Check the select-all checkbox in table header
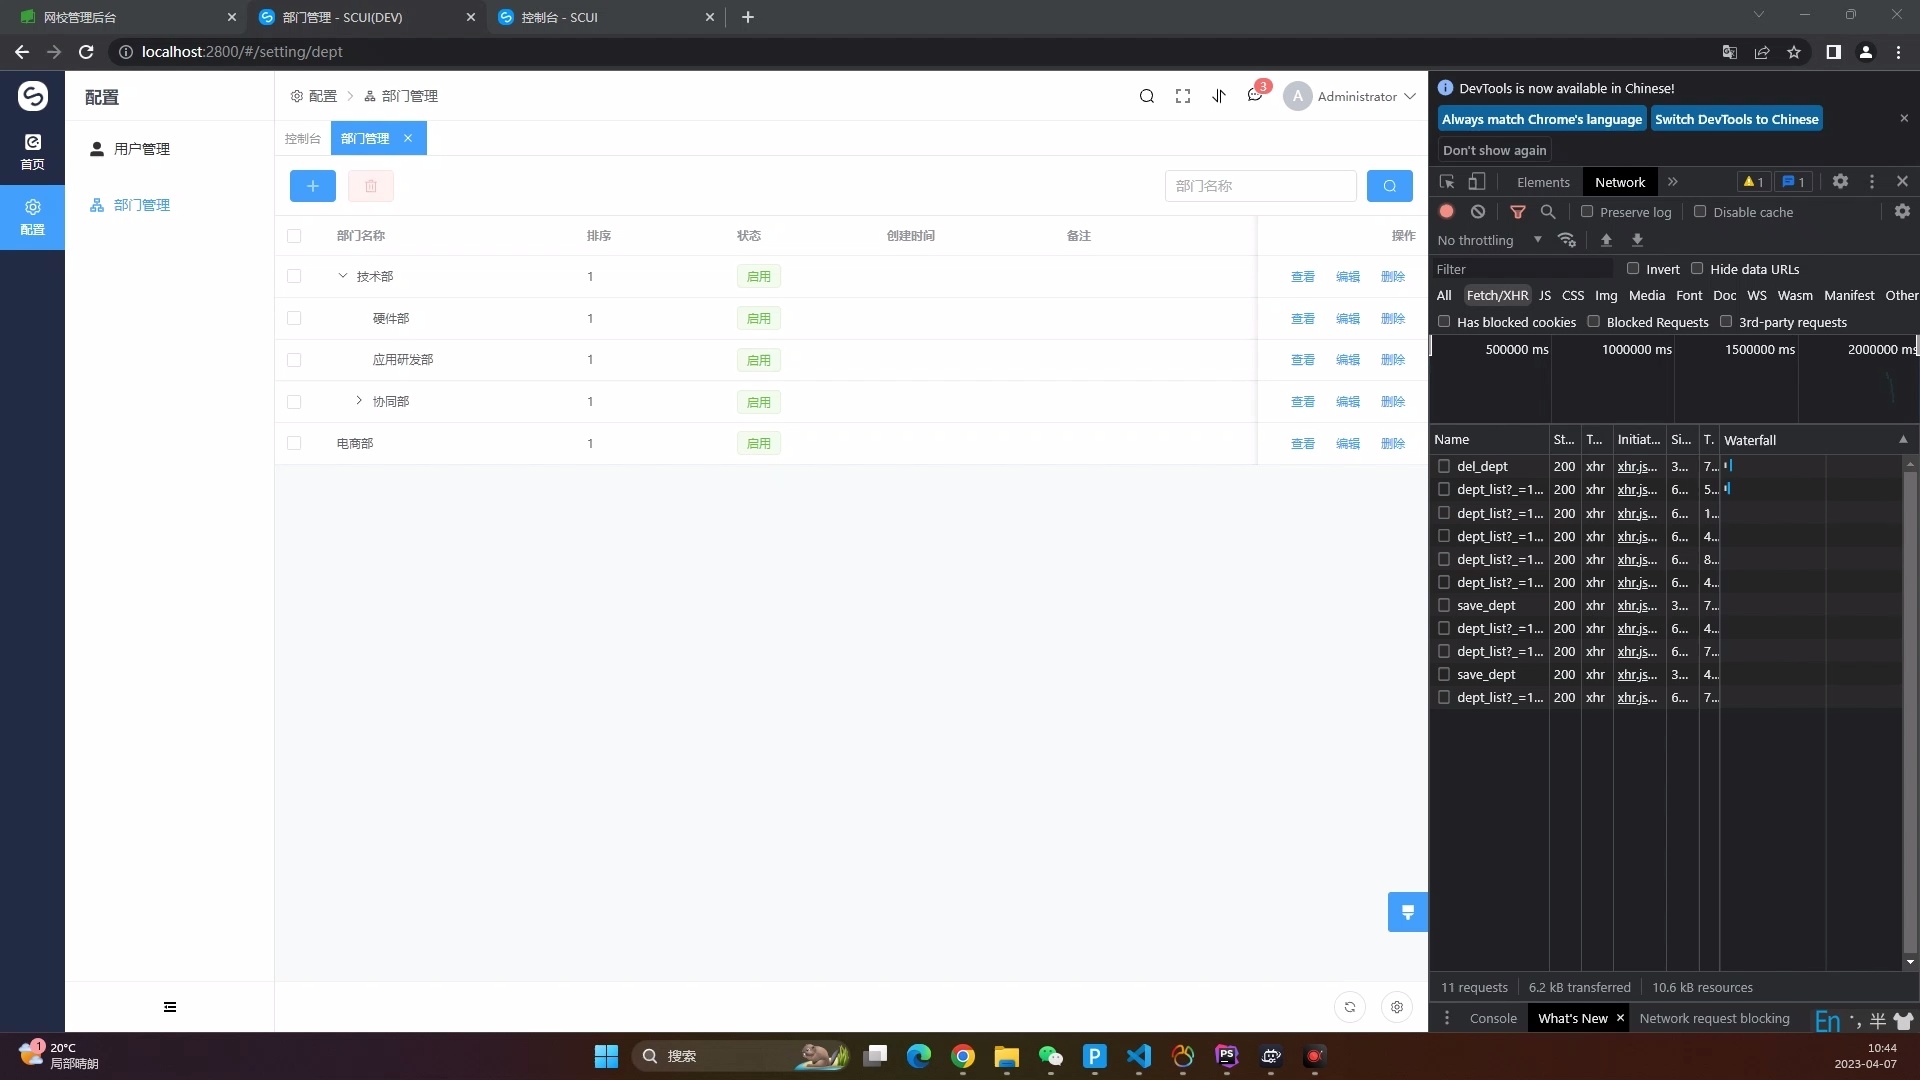The image size is (1920, 1080). coord(294,236)
